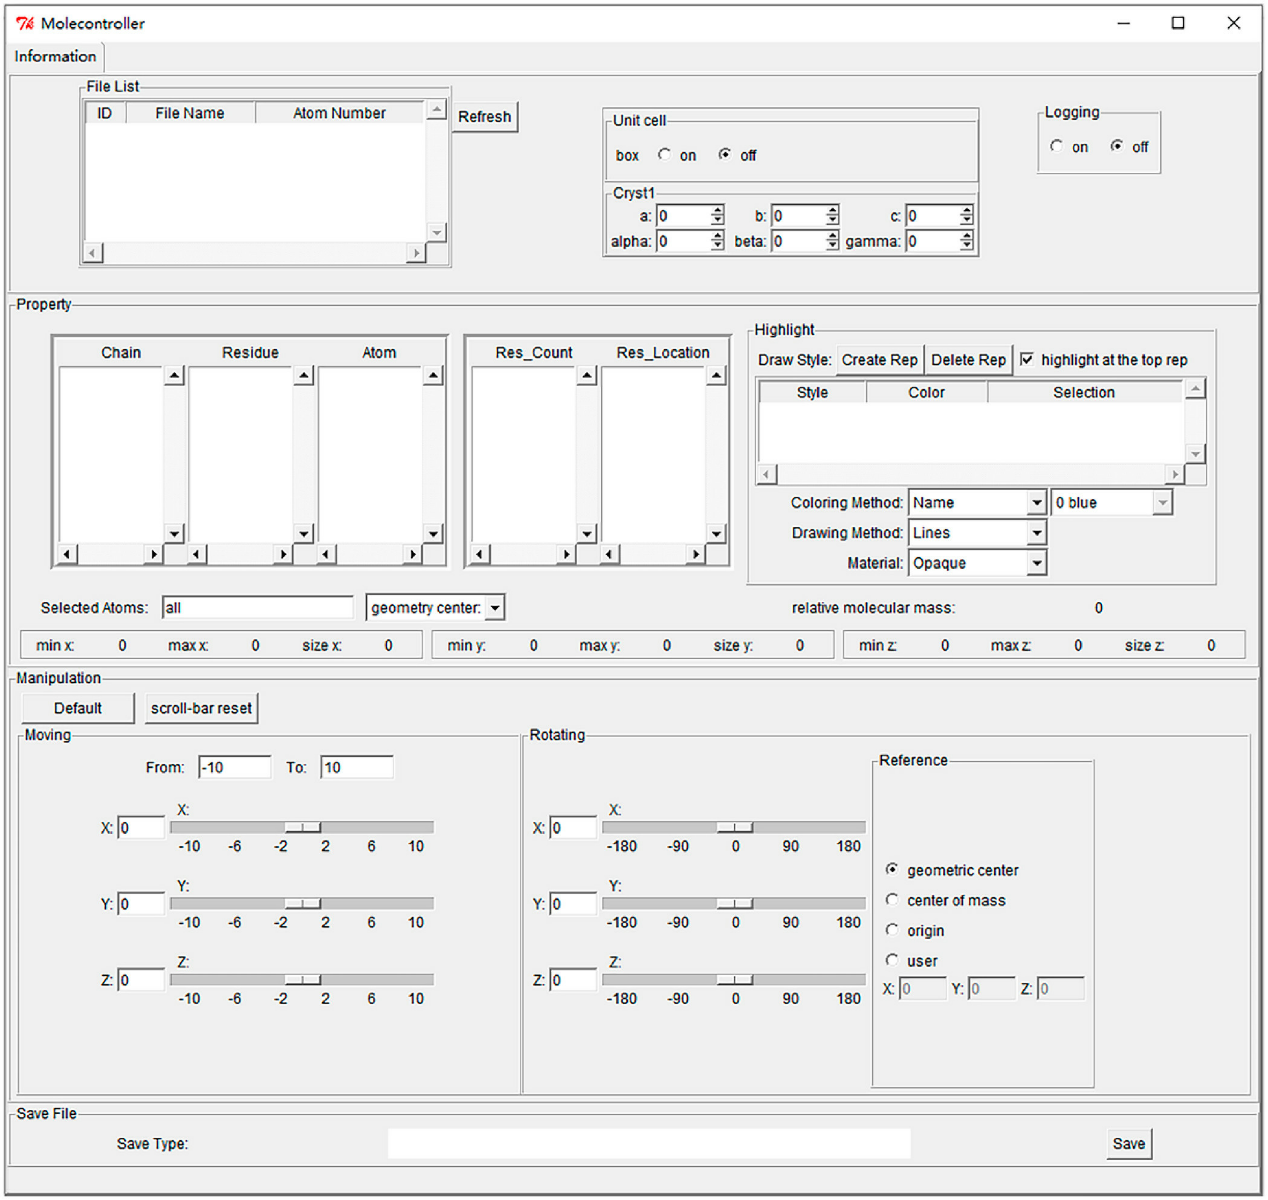The image size is (1268, 1200).
Task: Open the Coloring Method dropdown
Action: pyautogui.click(x=1036, y=503)
